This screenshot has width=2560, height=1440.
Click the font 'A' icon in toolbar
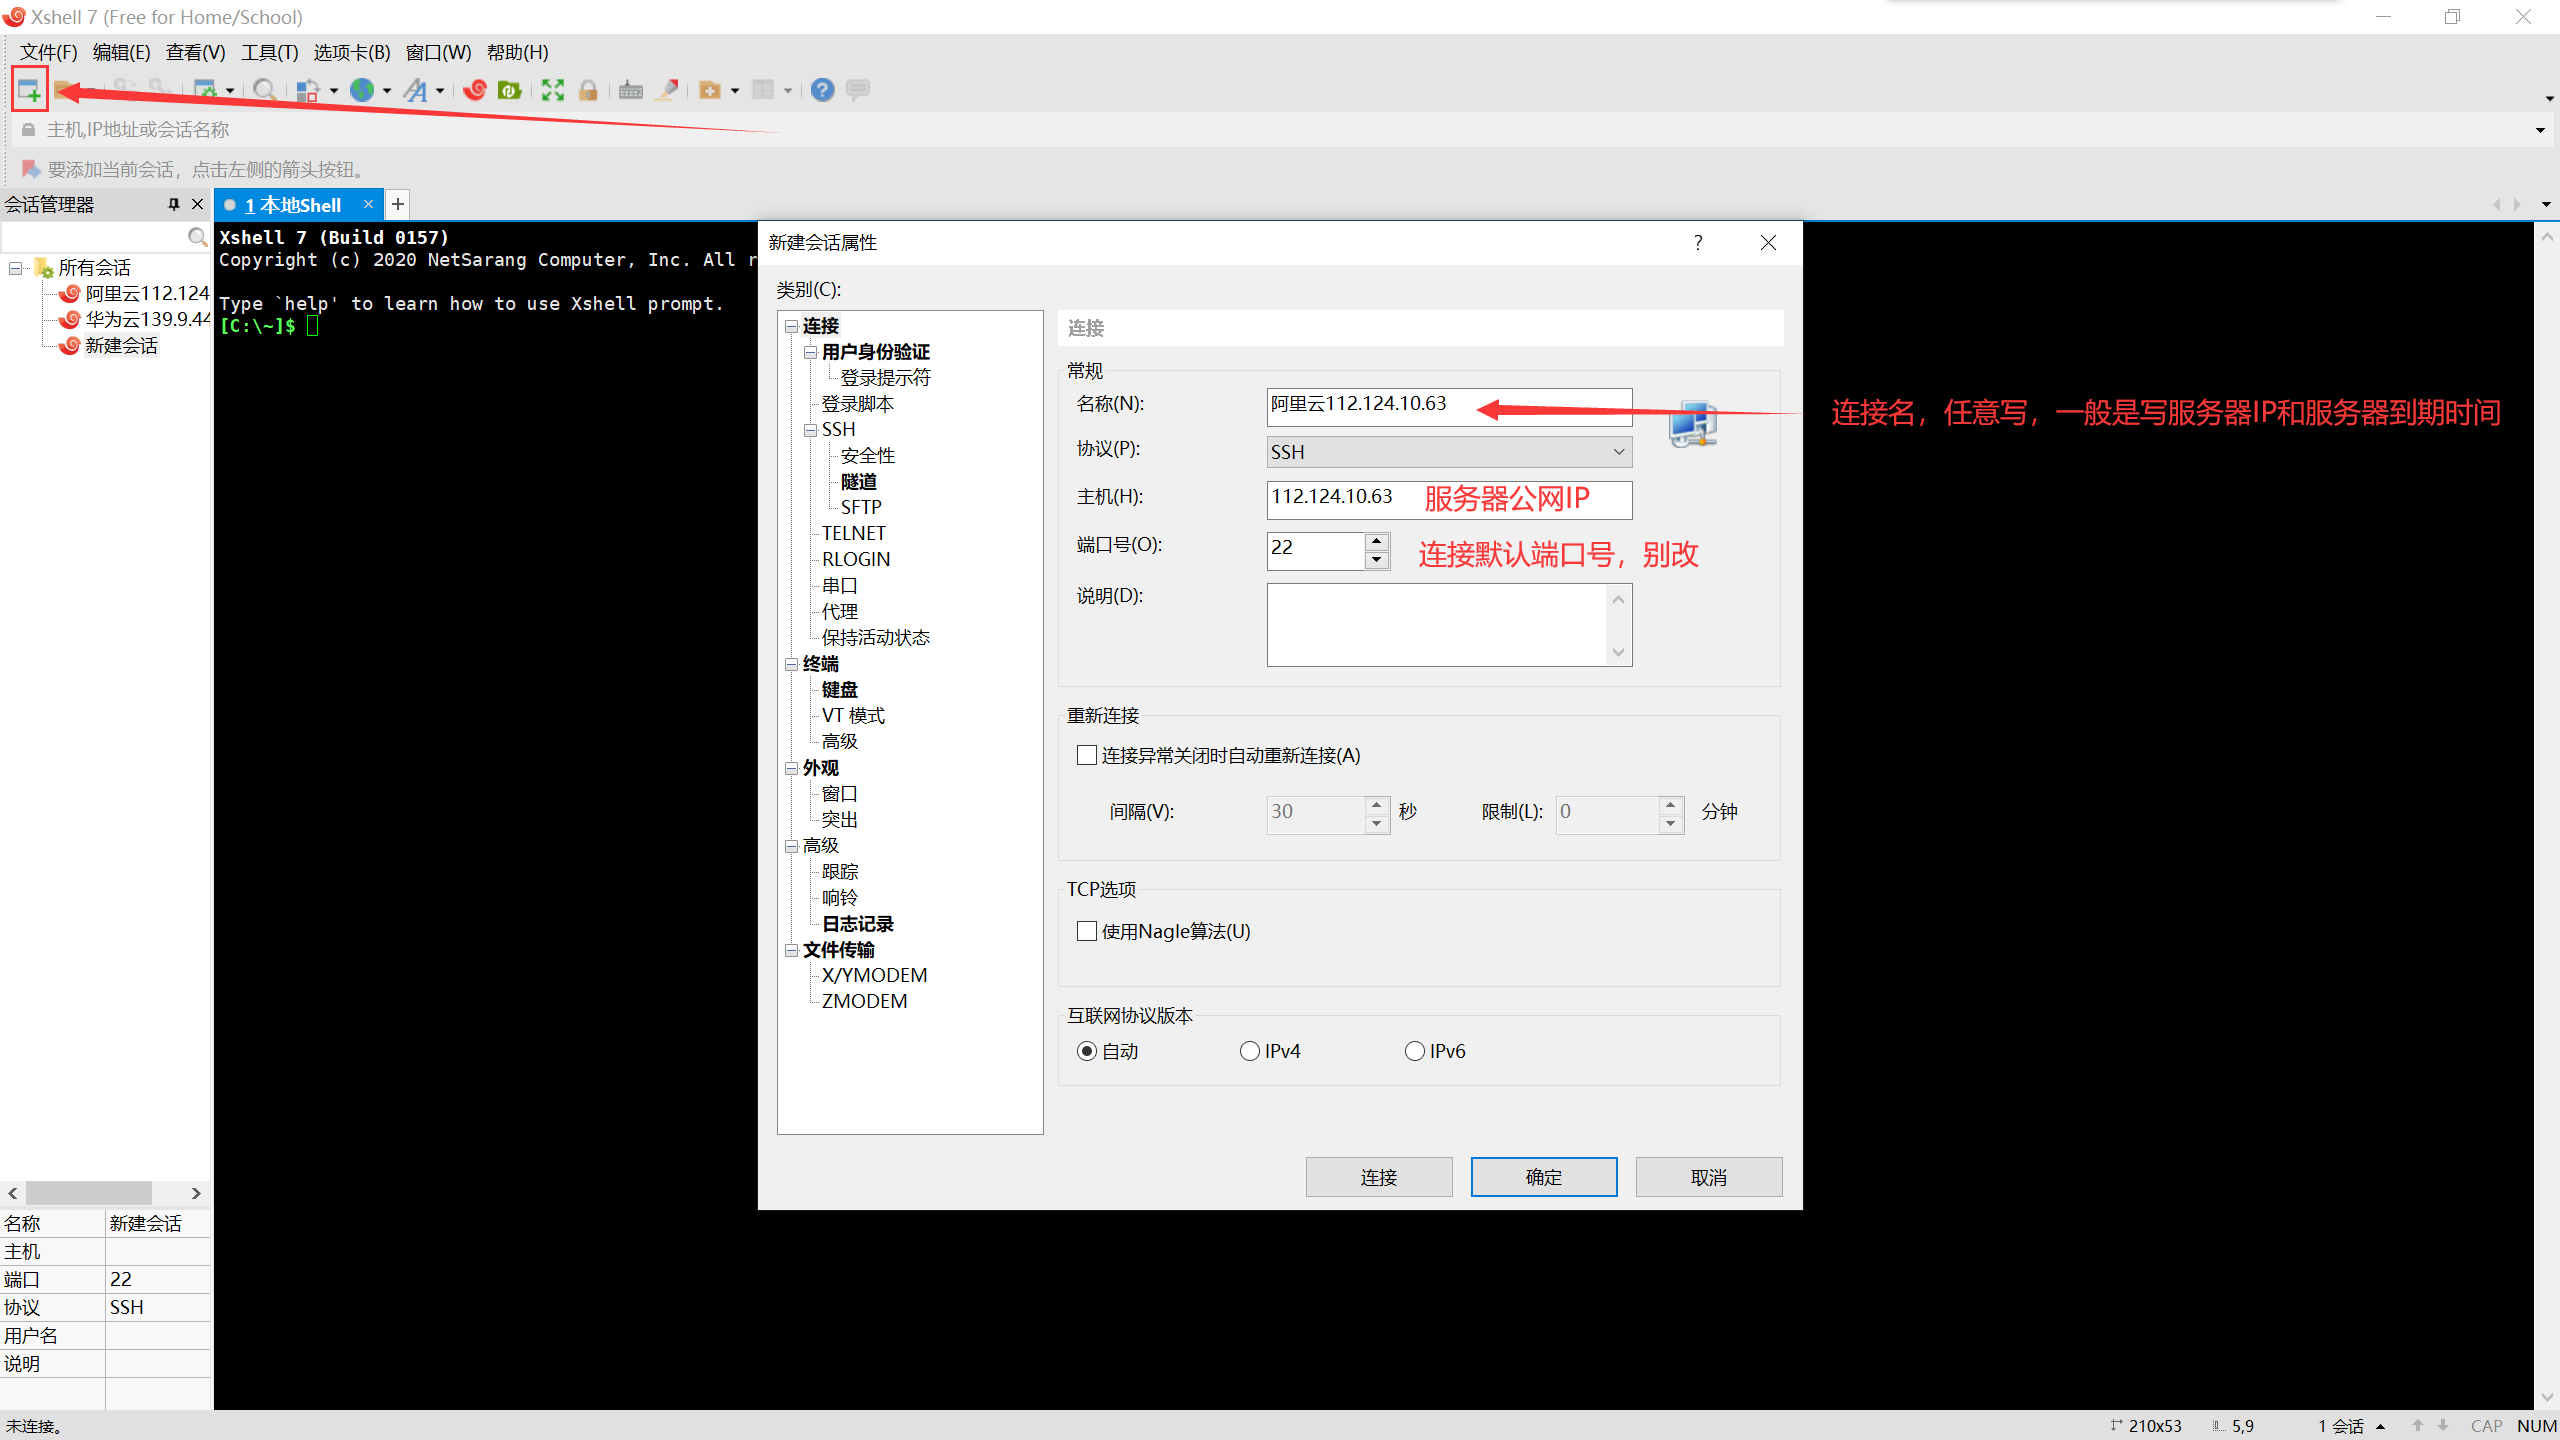[x=416, y=90]
